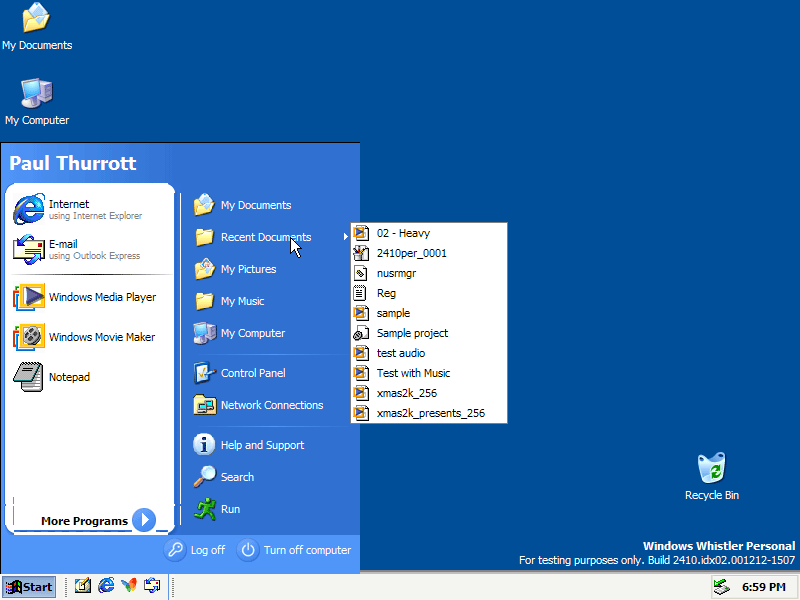800x600 pixels.
Task: Open 'Sample project' recent document
Action: point(412,333)
